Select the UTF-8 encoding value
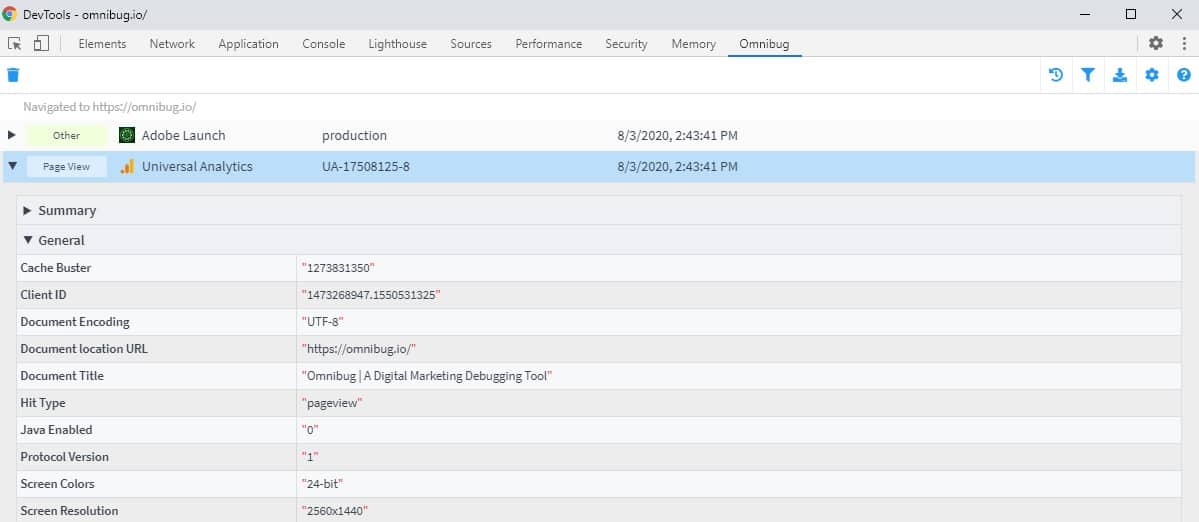The height and width of the screenshot is (522, 1199). pyautogui.click(x=323, y=322)
